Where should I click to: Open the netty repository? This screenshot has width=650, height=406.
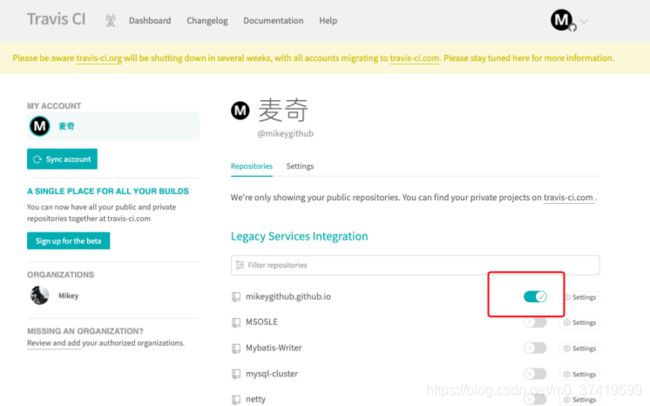point(255,399)
